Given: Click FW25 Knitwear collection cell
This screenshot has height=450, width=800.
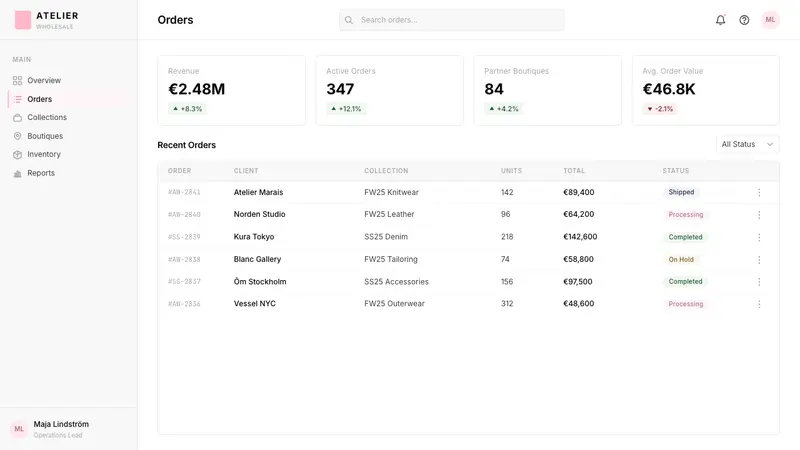Looking at the screenshot, I should 391,192.
